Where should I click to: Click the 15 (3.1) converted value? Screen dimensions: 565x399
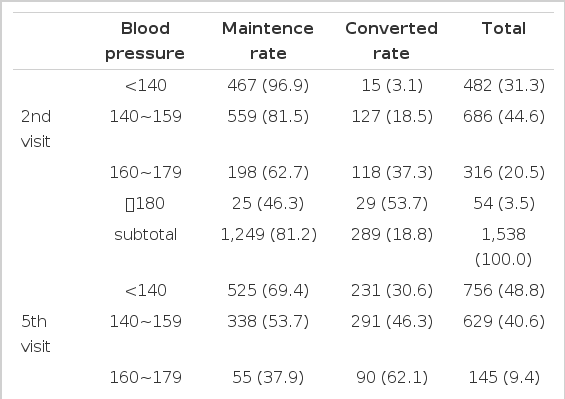click(392, 85)
